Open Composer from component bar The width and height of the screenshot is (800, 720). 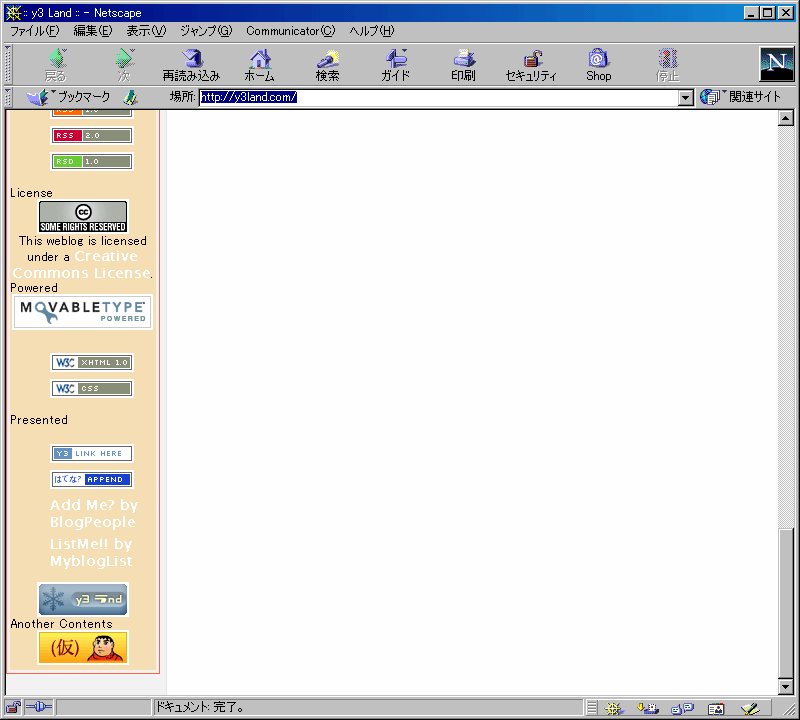[751, 708]
